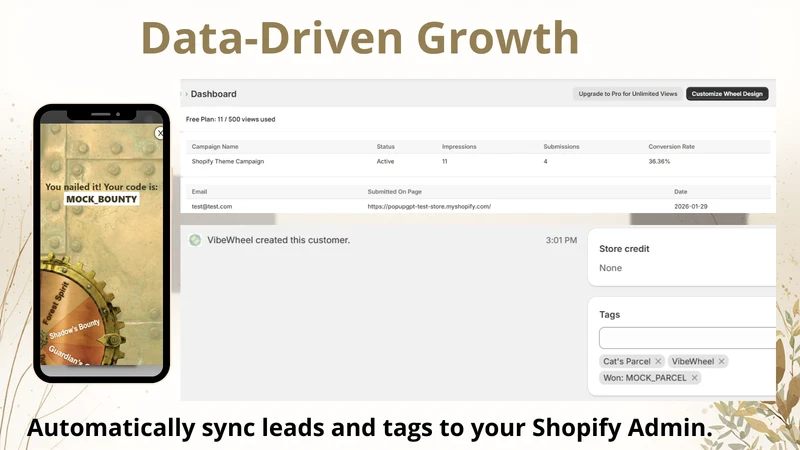This screenshot has width=800, height=450.
Task: Open the popupgpt-test-store.myshopify.com URL
Action: pos(429,207)
